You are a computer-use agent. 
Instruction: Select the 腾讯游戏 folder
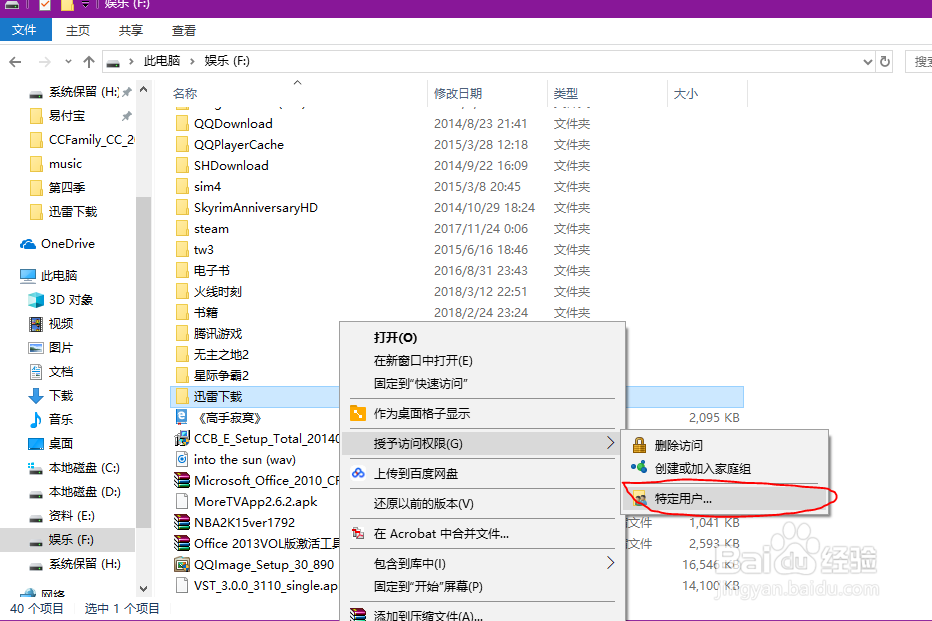(218, 333)
